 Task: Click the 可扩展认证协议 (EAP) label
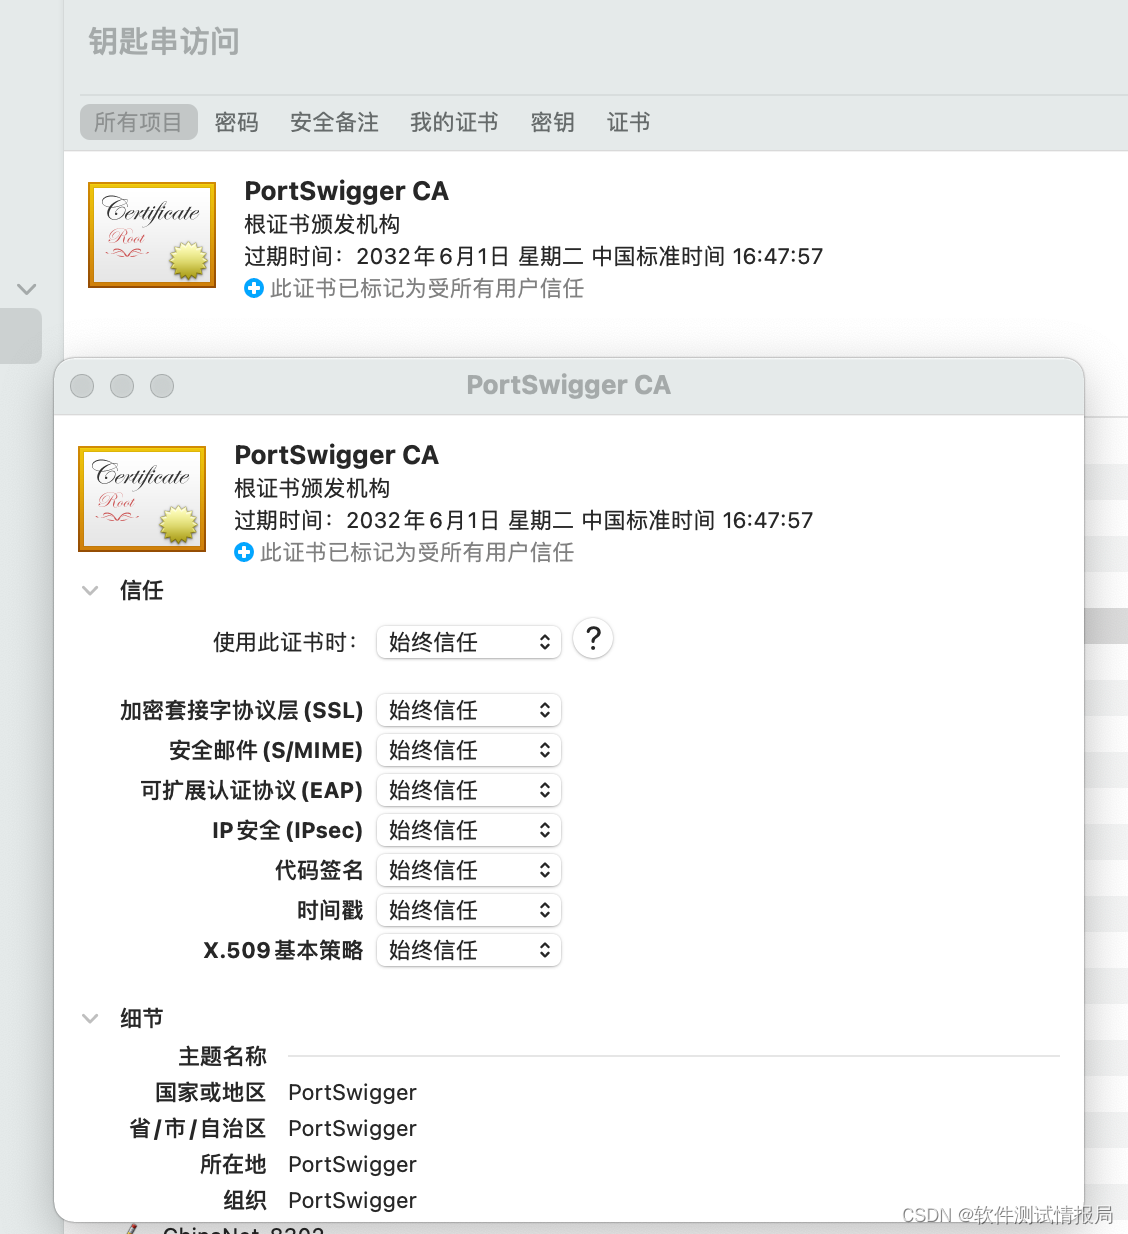252,790
